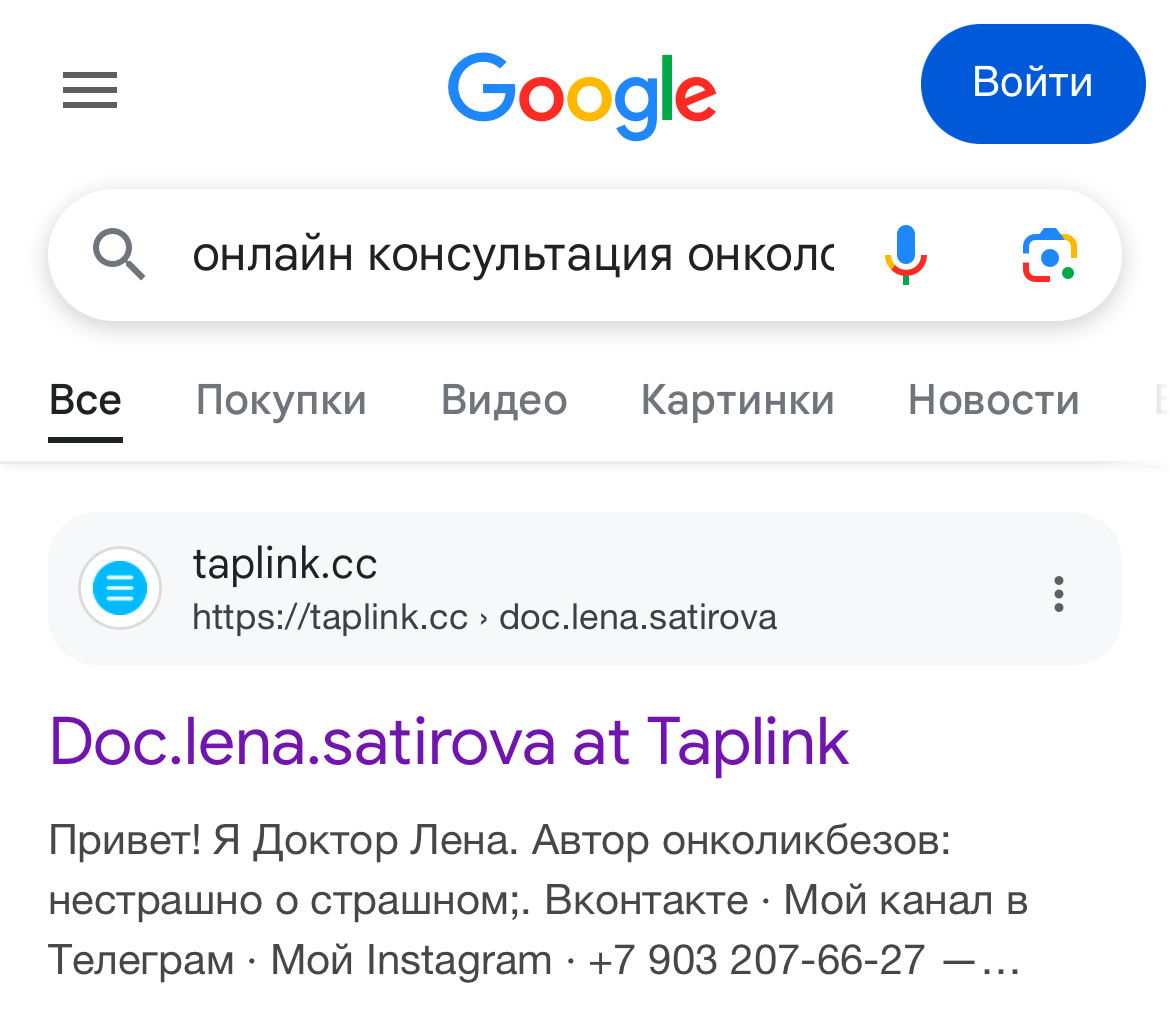This screenshot has width=1170, height=1012.
Task: Open the Новости news tab
Action: tap(992, 399)
